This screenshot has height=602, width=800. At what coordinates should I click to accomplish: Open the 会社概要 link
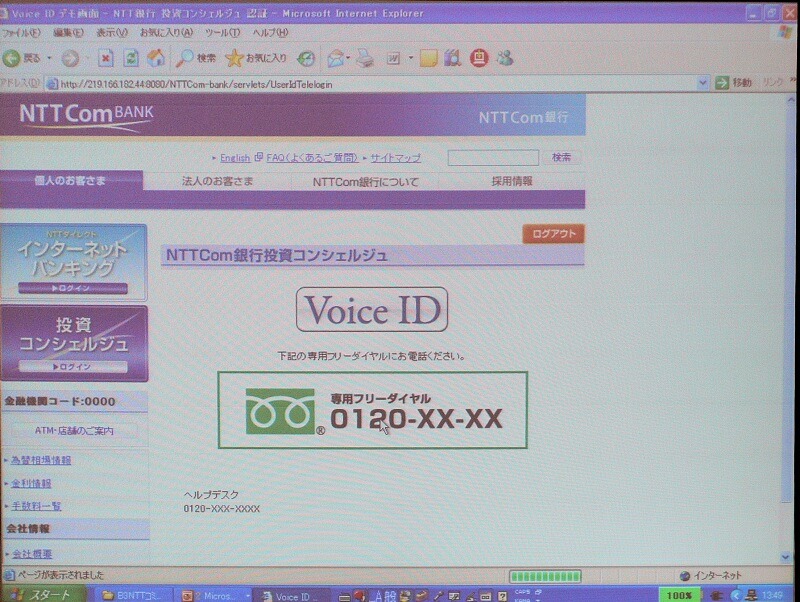[x=32, y=554]
